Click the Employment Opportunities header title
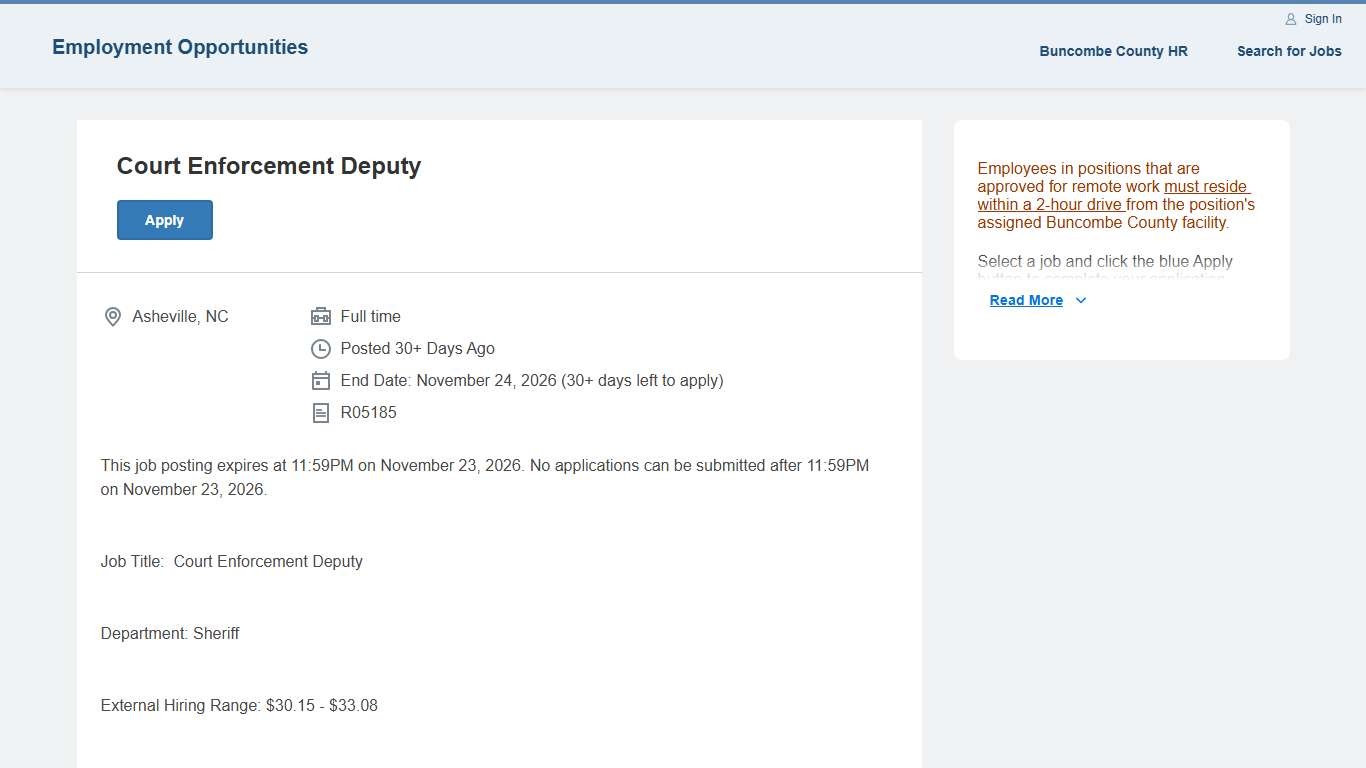This screenshot has width=1366, height=768. coord(180,47)
